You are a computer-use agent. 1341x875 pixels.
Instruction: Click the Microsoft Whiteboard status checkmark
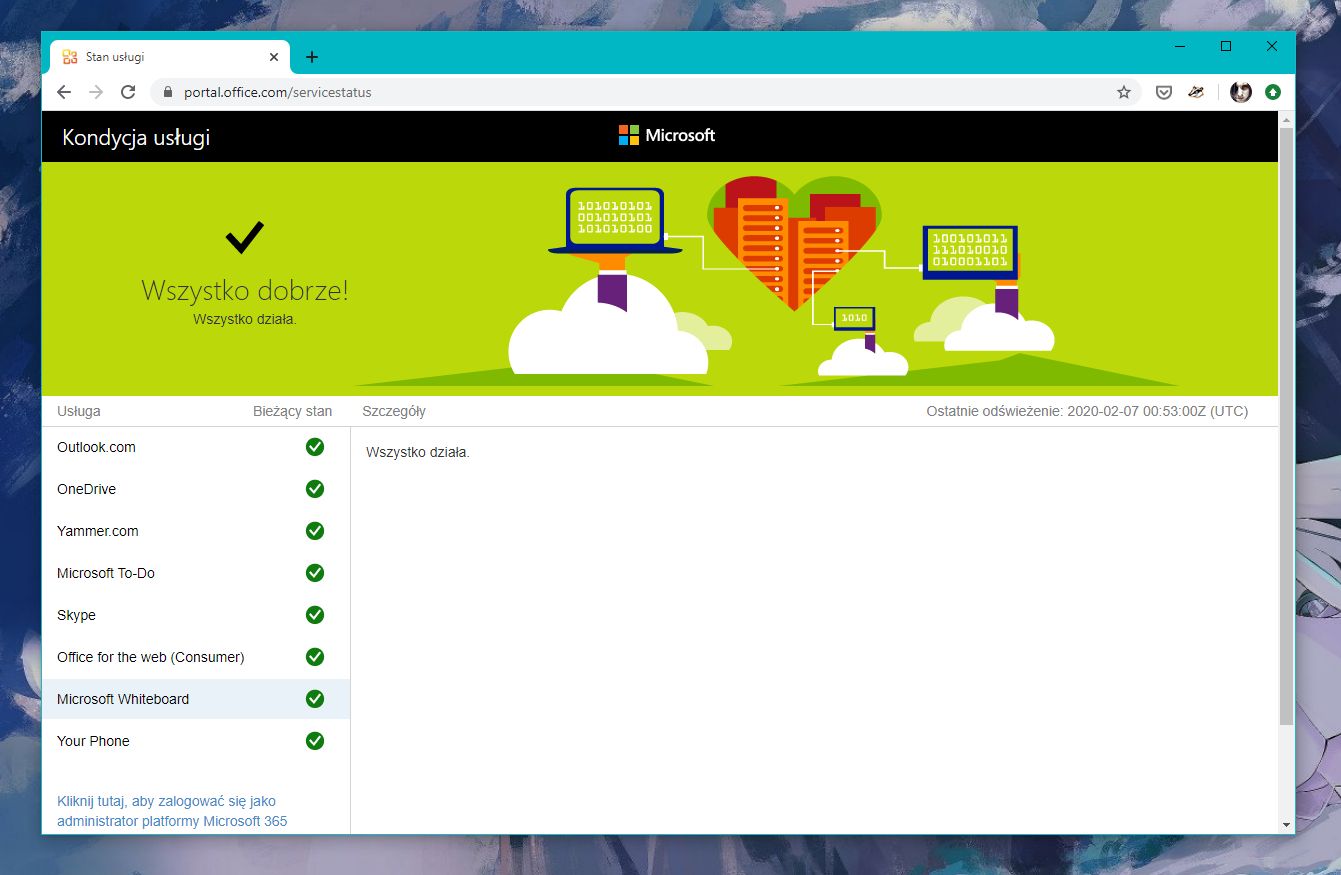[315, 699]
